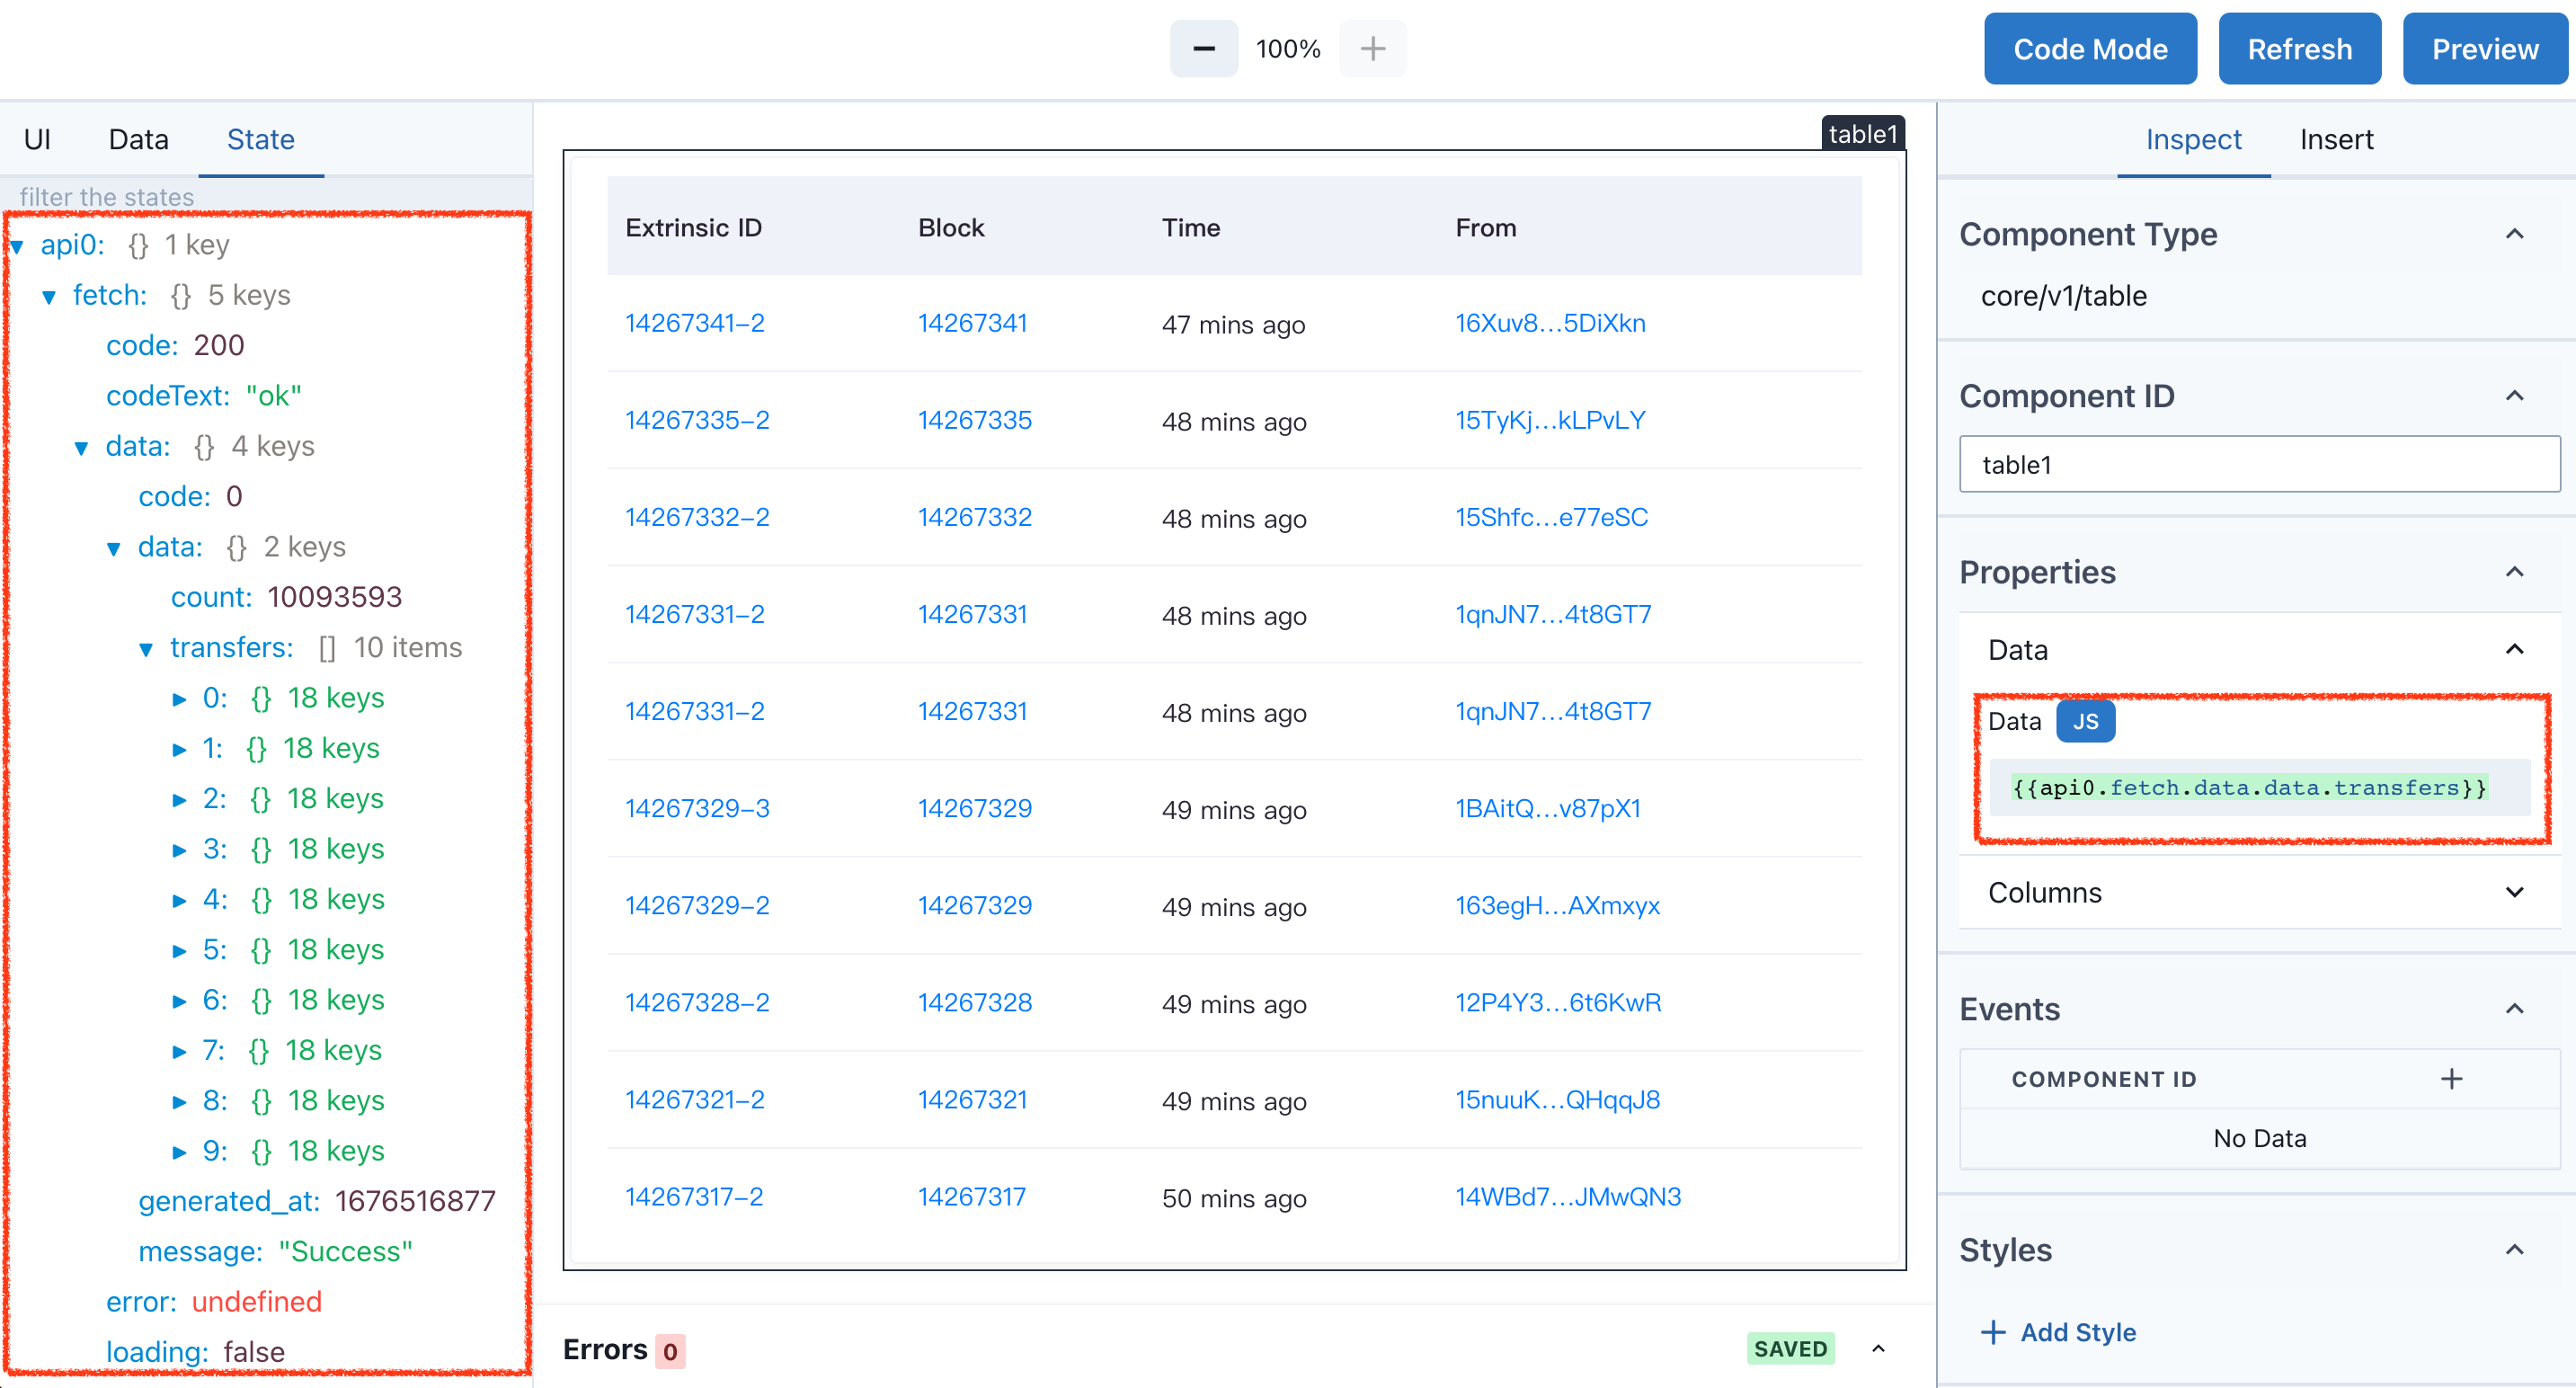
Task: Edit the Component ID table1 field
Action: pos(2259,464)
